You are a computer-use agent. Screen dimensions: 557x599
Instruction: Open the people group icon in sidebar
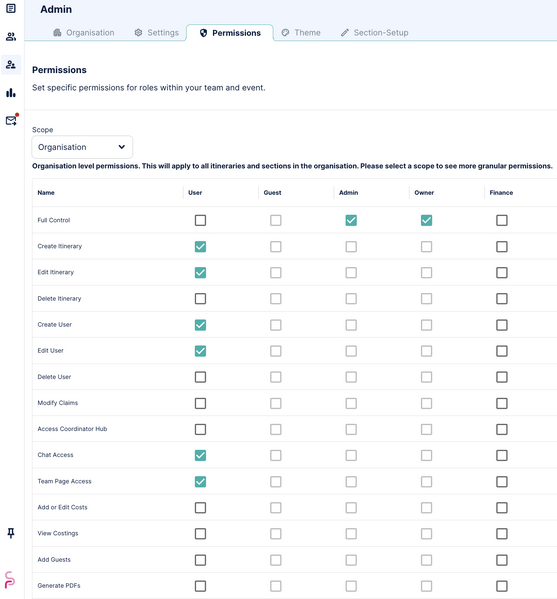pos(11,37)
